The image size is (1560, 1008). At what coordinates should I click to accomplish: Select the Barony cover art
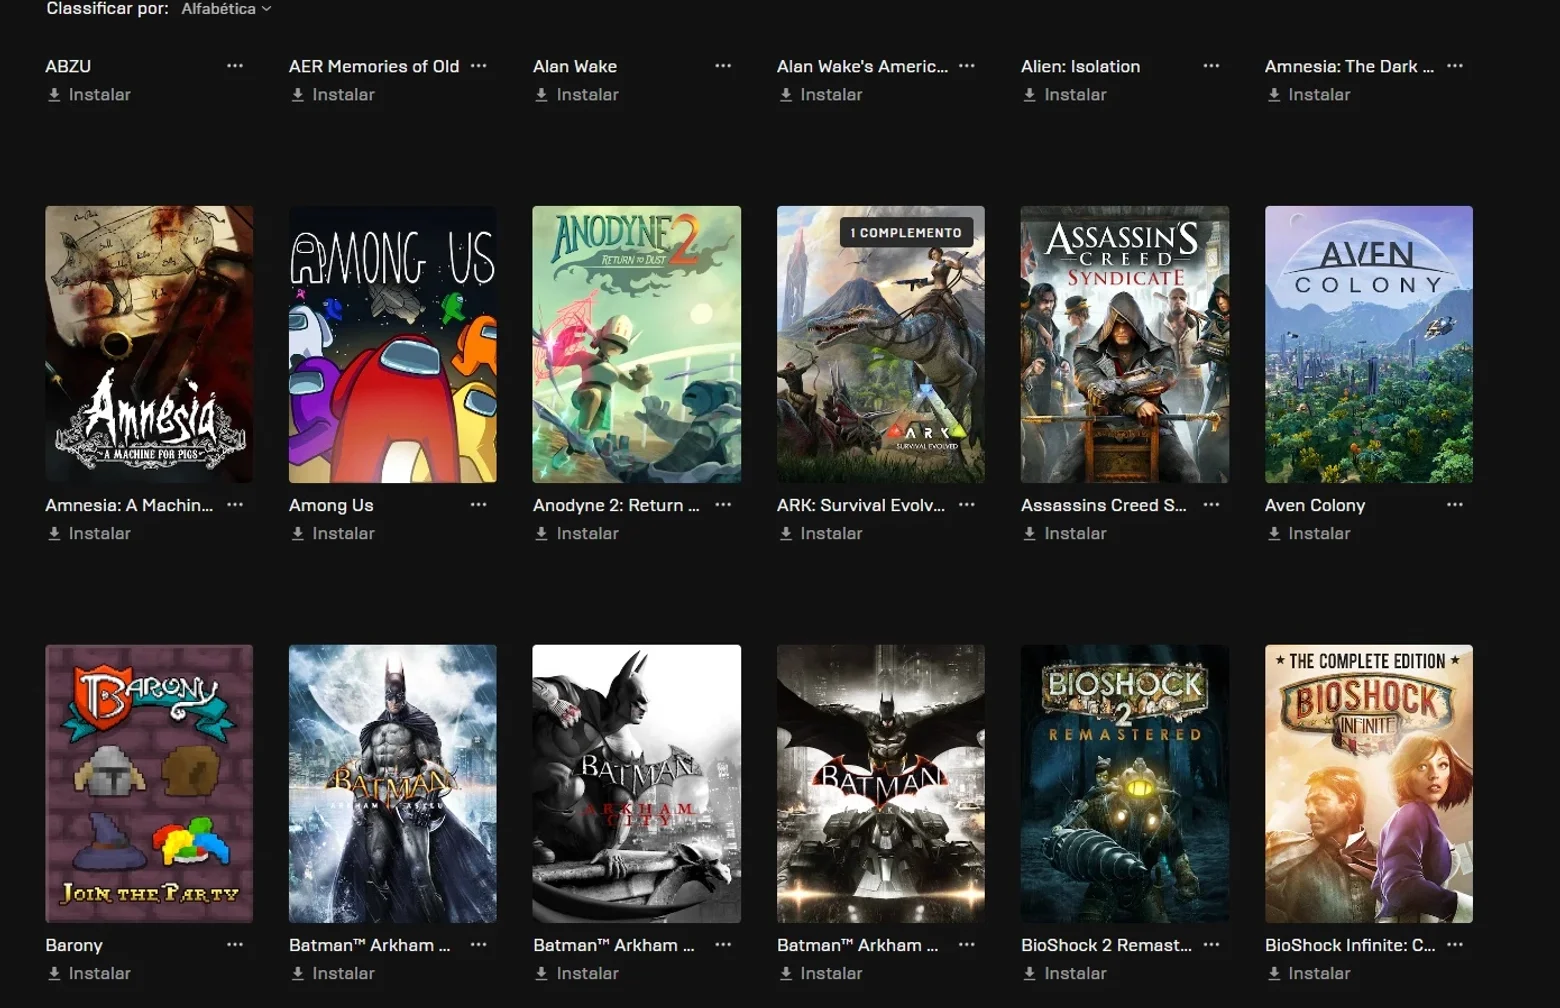(x=149, y=784)
